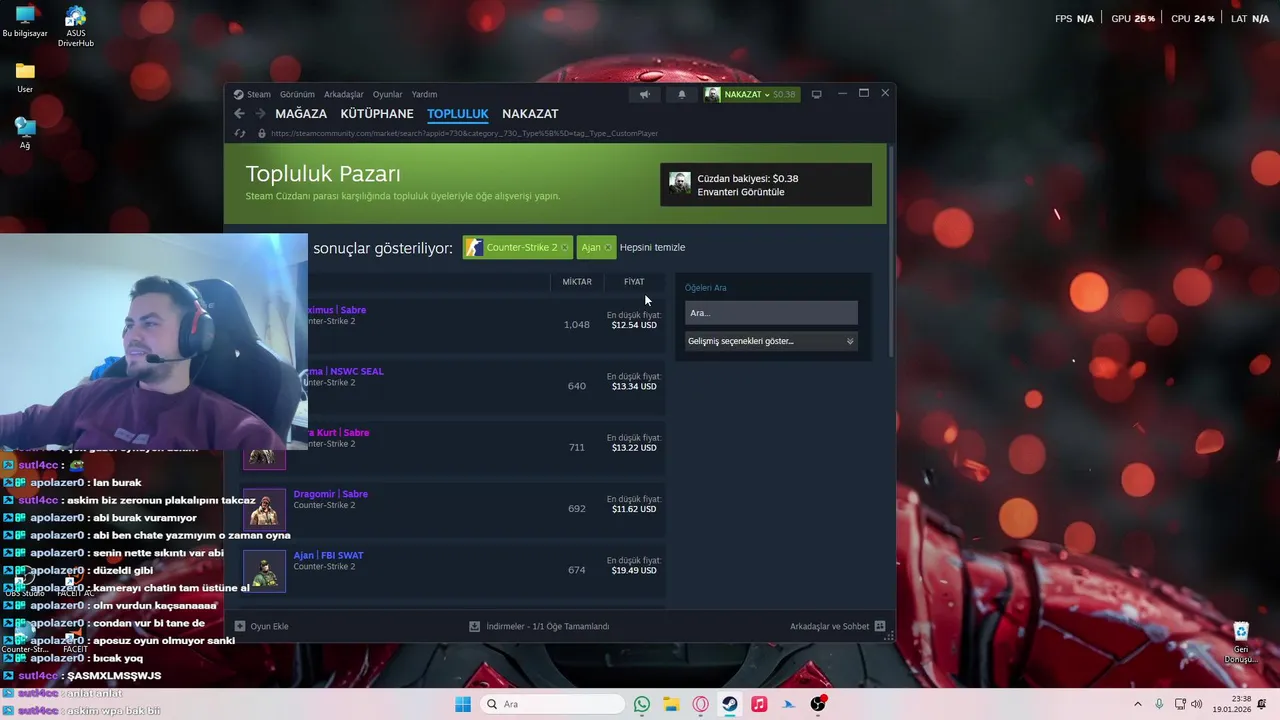Open the User folder on desktop
1280x720 pixels.
(x=25, y=78)
